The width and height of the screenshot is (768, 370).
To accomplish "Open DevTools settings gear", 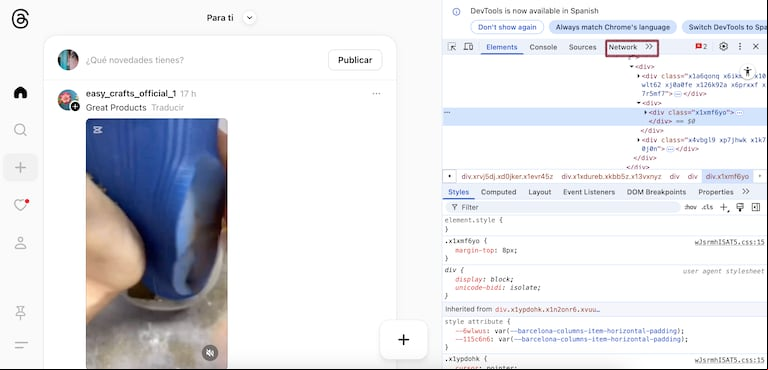I will (x=723, y=47).
